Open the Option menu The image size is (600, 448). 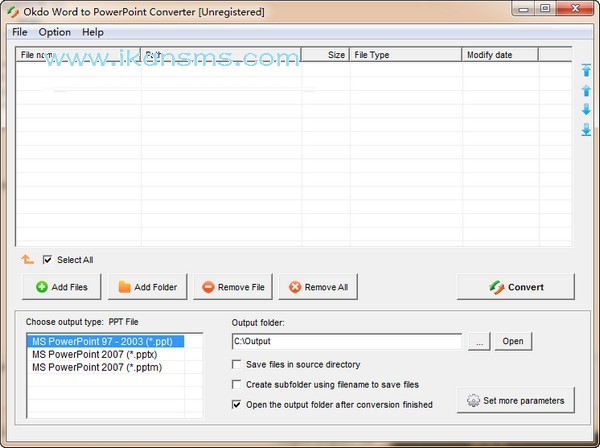54,32
